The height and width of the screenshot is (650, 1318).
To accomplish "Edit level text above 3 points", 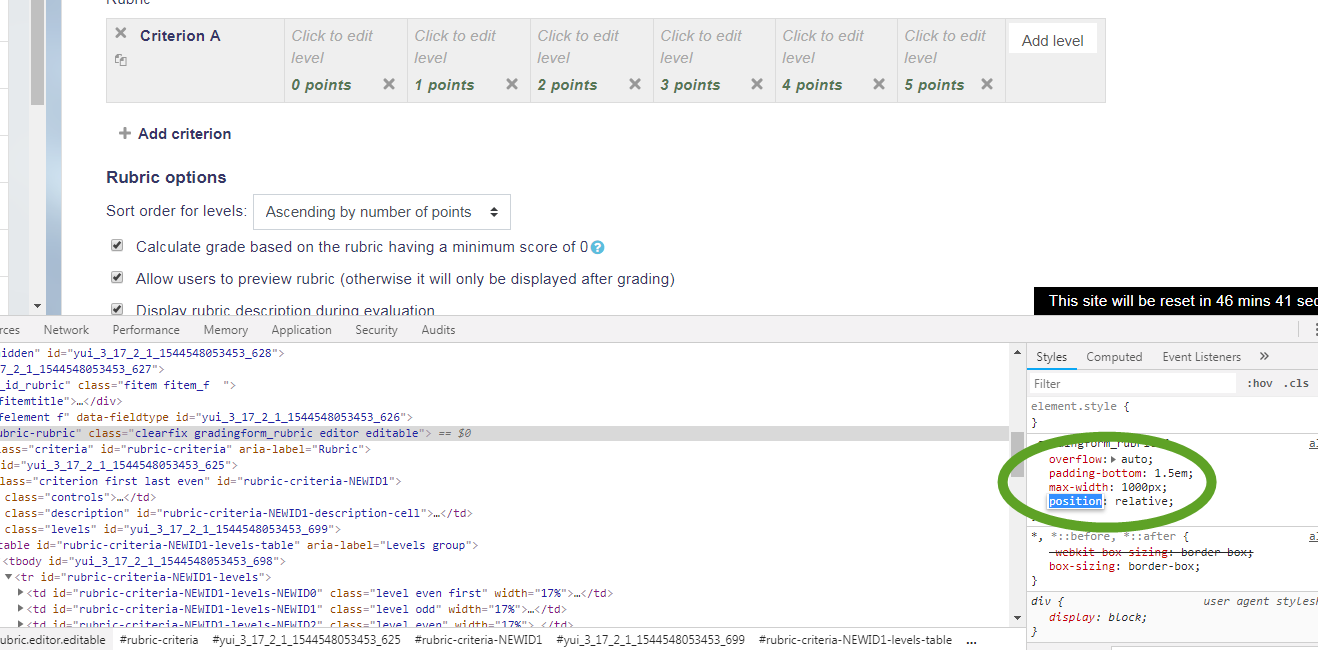I will [x=701, y=46].
